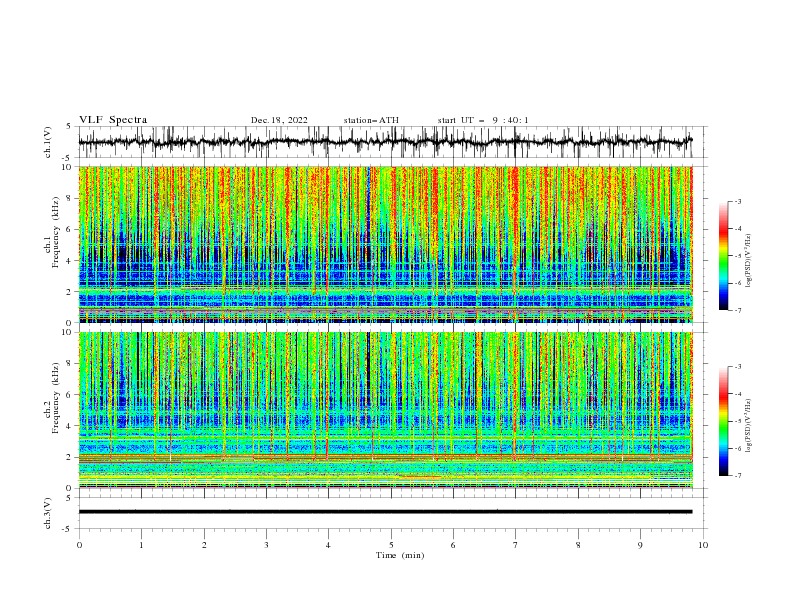Select the date label "Dec. 18, 2022"
This screenshot has width=792, height=612.
(279, 120)
